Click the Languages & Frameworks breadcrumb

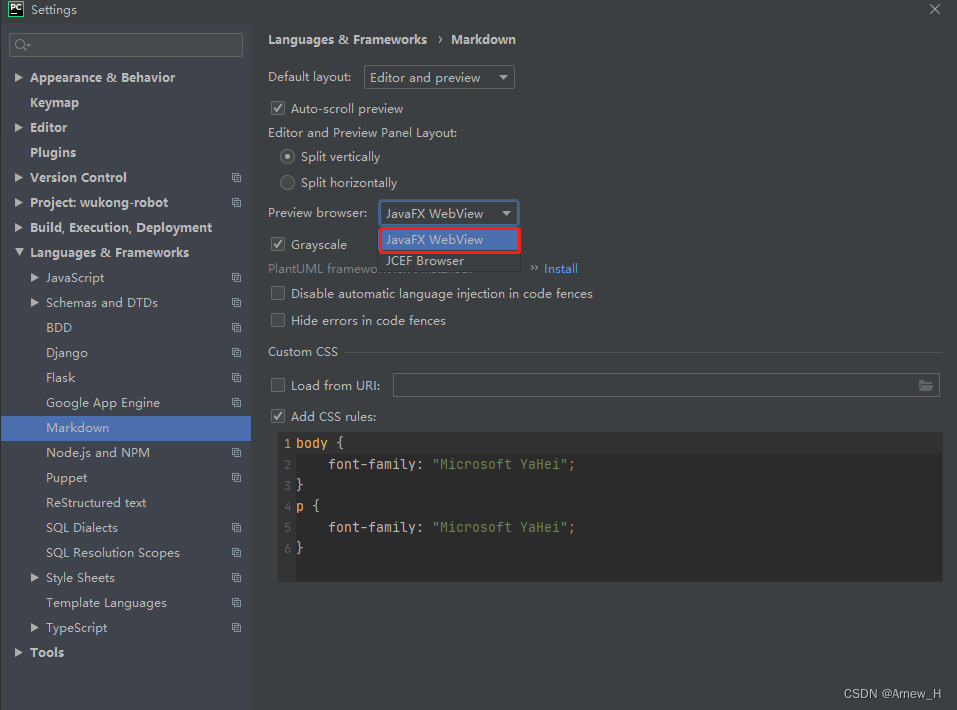click(347, 39)
